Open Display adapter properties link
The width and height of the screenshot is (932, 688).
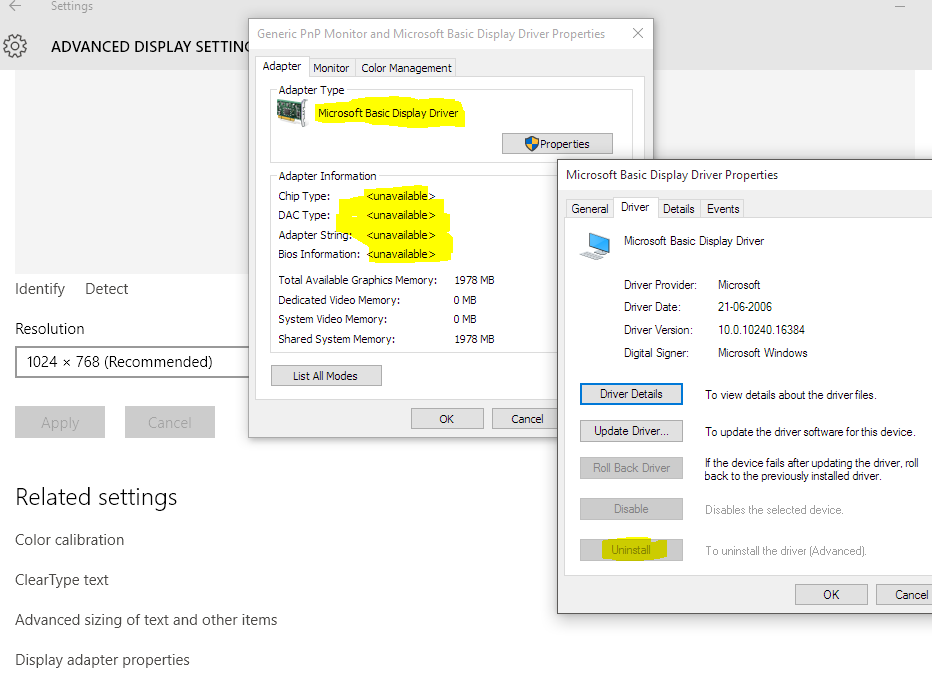(x=102, y=659)
